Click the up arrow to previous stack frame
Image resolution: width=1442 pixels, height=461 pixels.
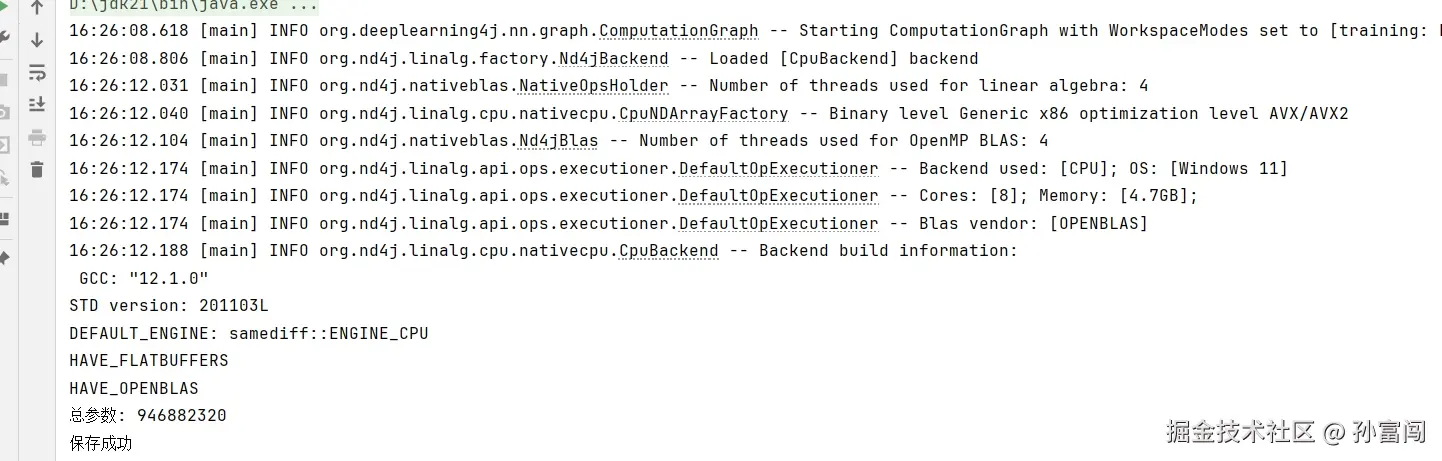(x=37, y=9)
